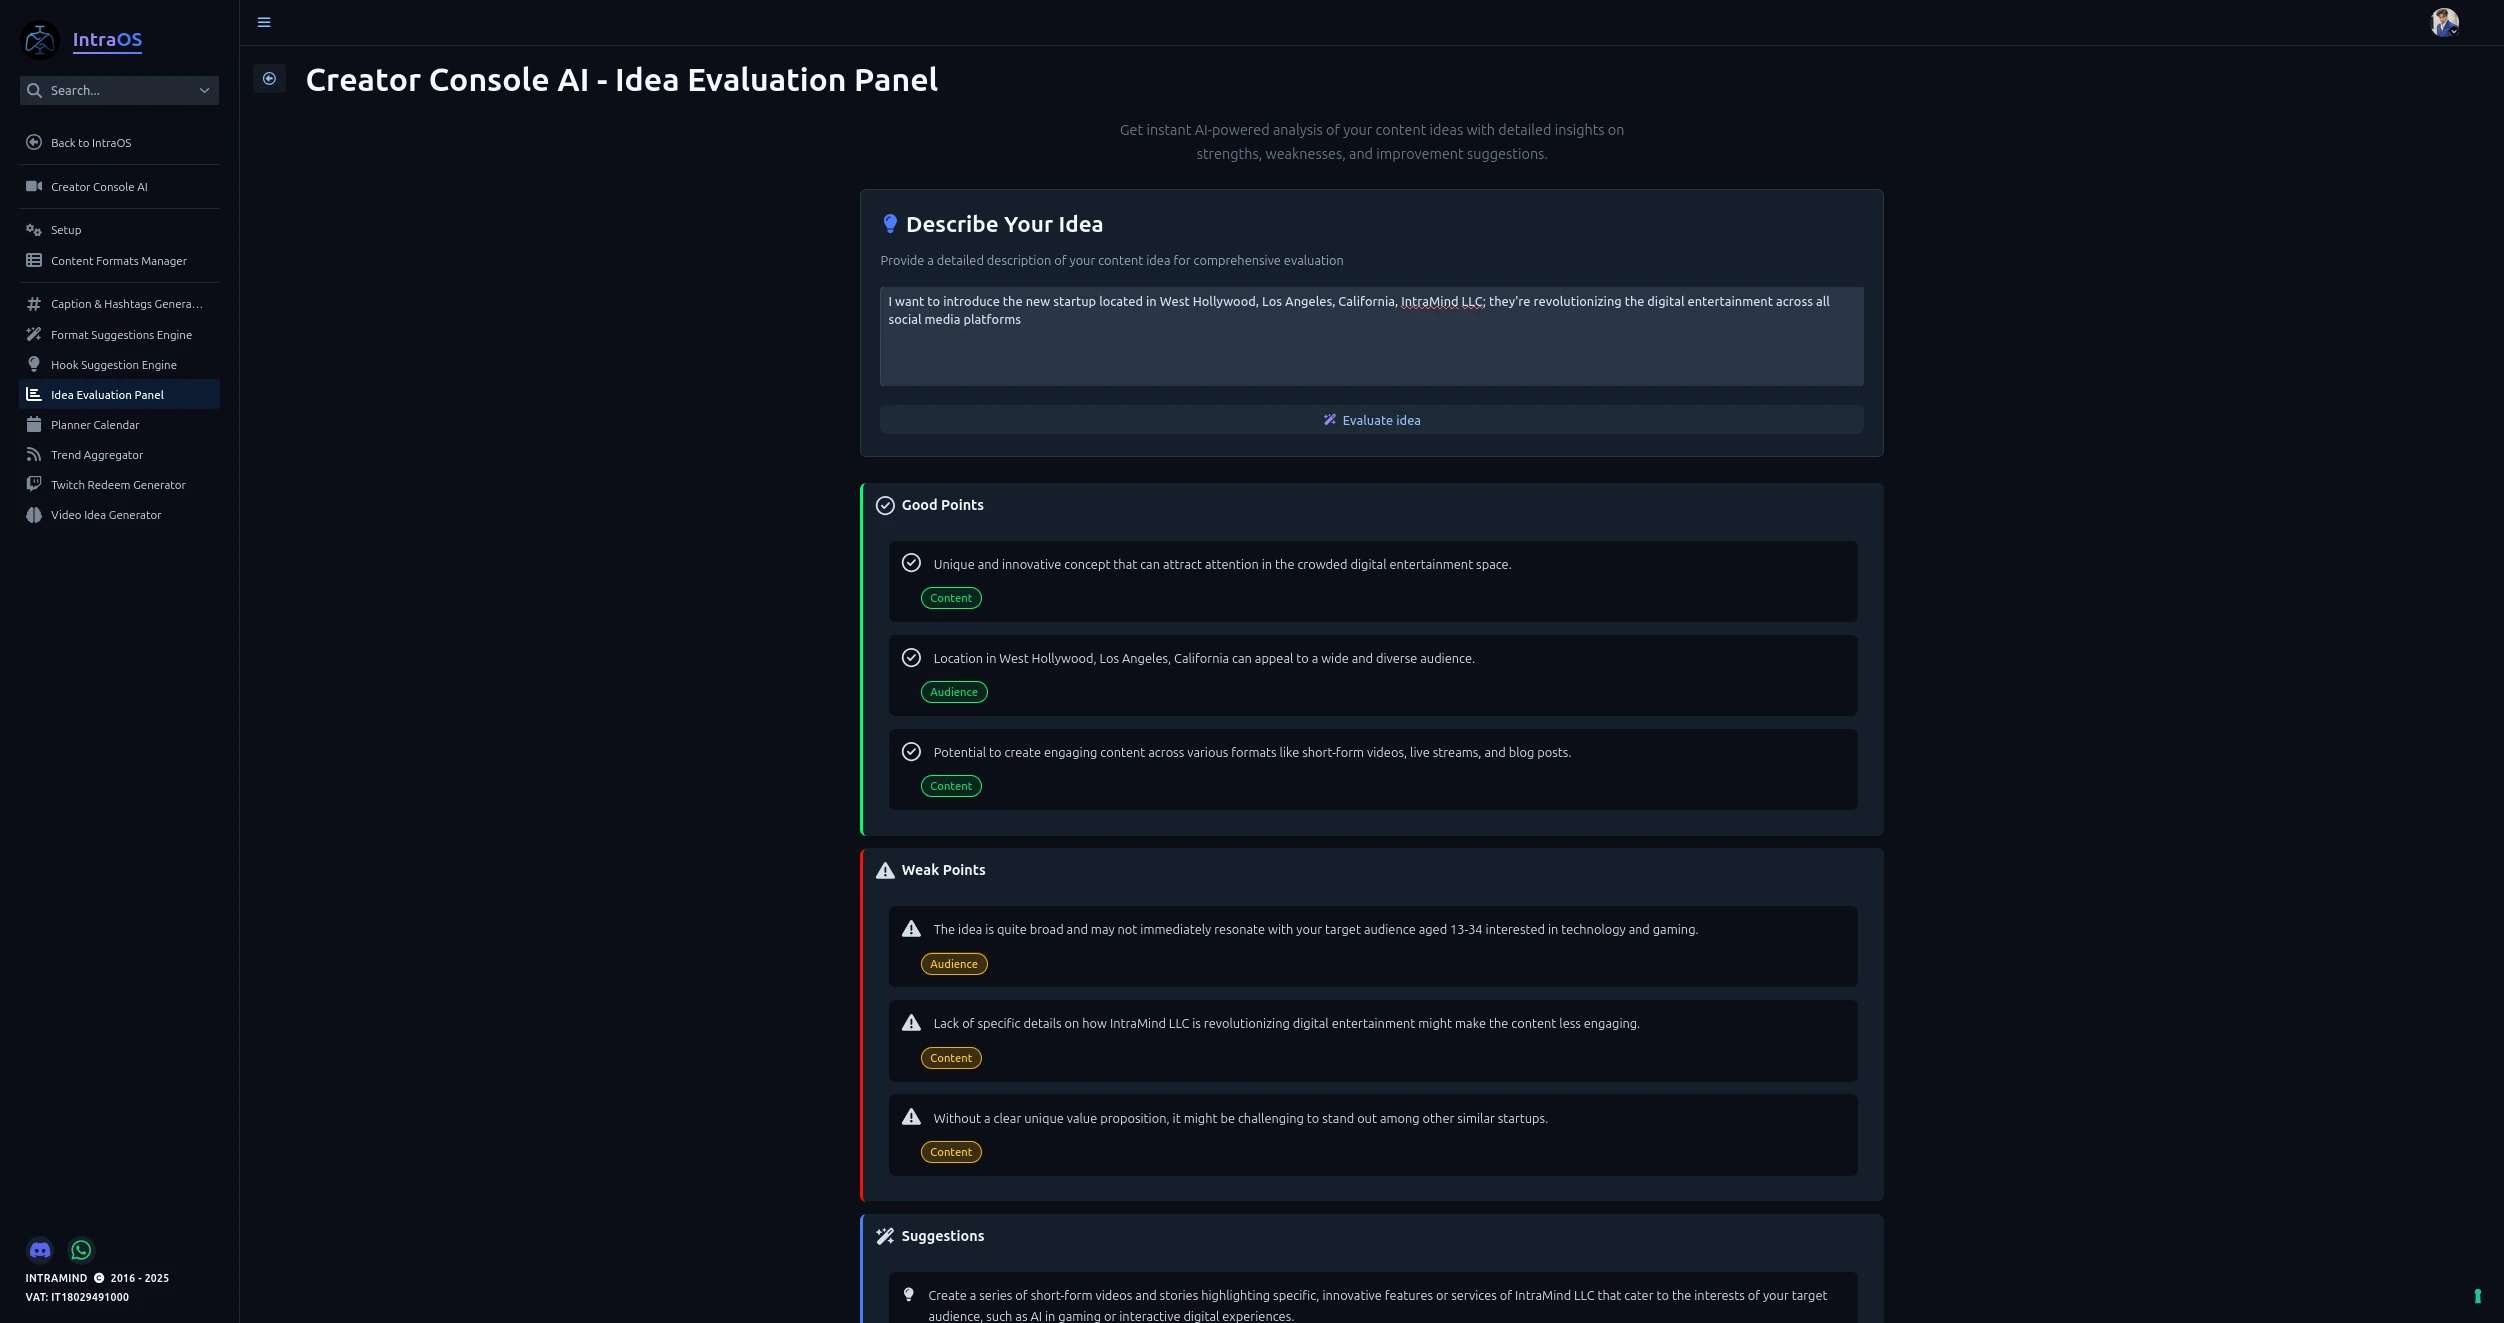
Task: Open the WhatsApp contact icon
Action: click(81, 1250)
